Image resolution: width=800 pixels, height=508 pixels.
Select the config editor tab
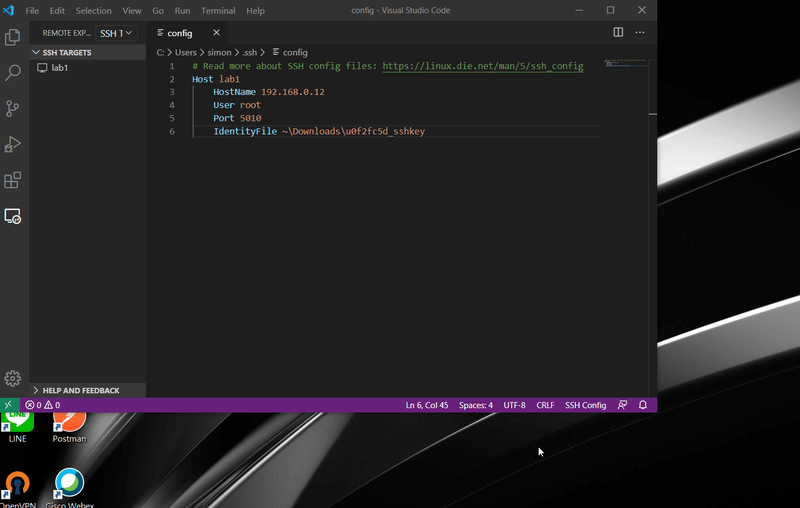click(x=187, y=33)
